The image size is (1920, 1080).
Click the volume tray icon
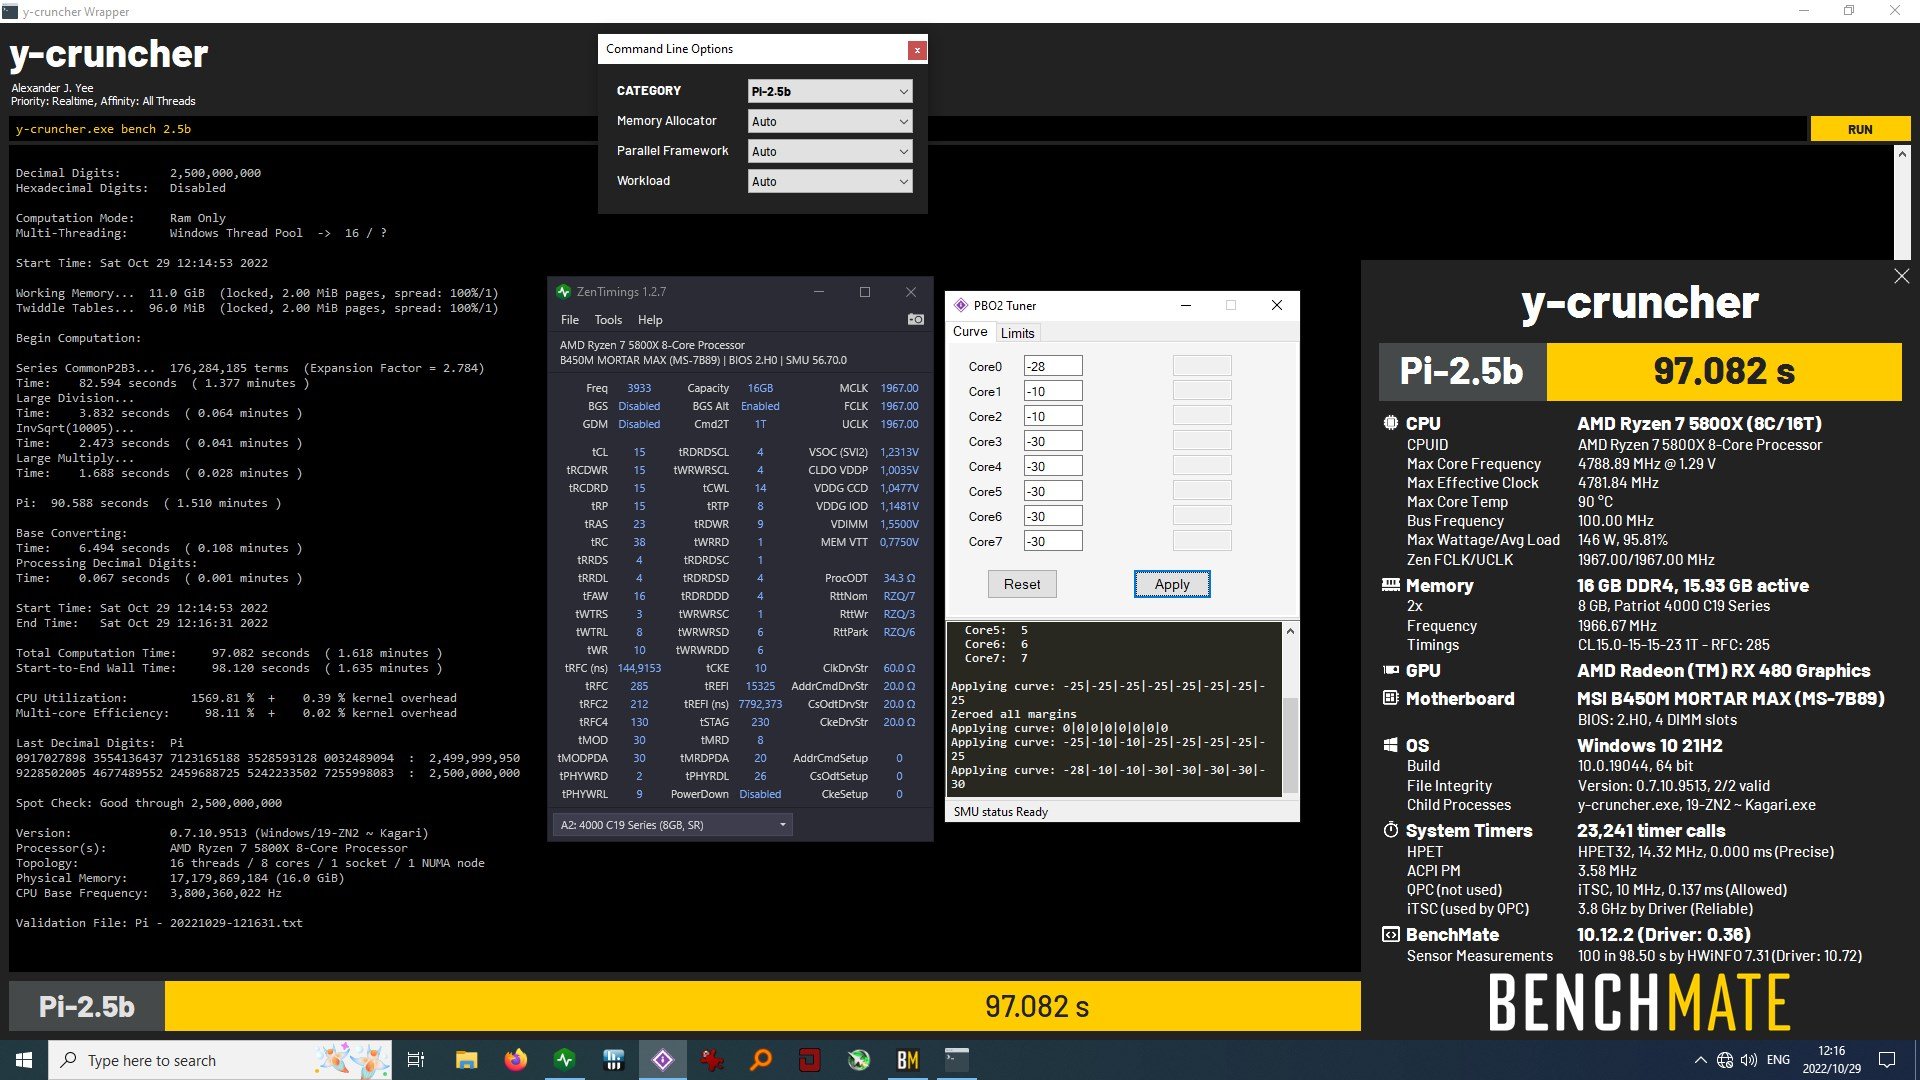[x=1749, y=1060]
